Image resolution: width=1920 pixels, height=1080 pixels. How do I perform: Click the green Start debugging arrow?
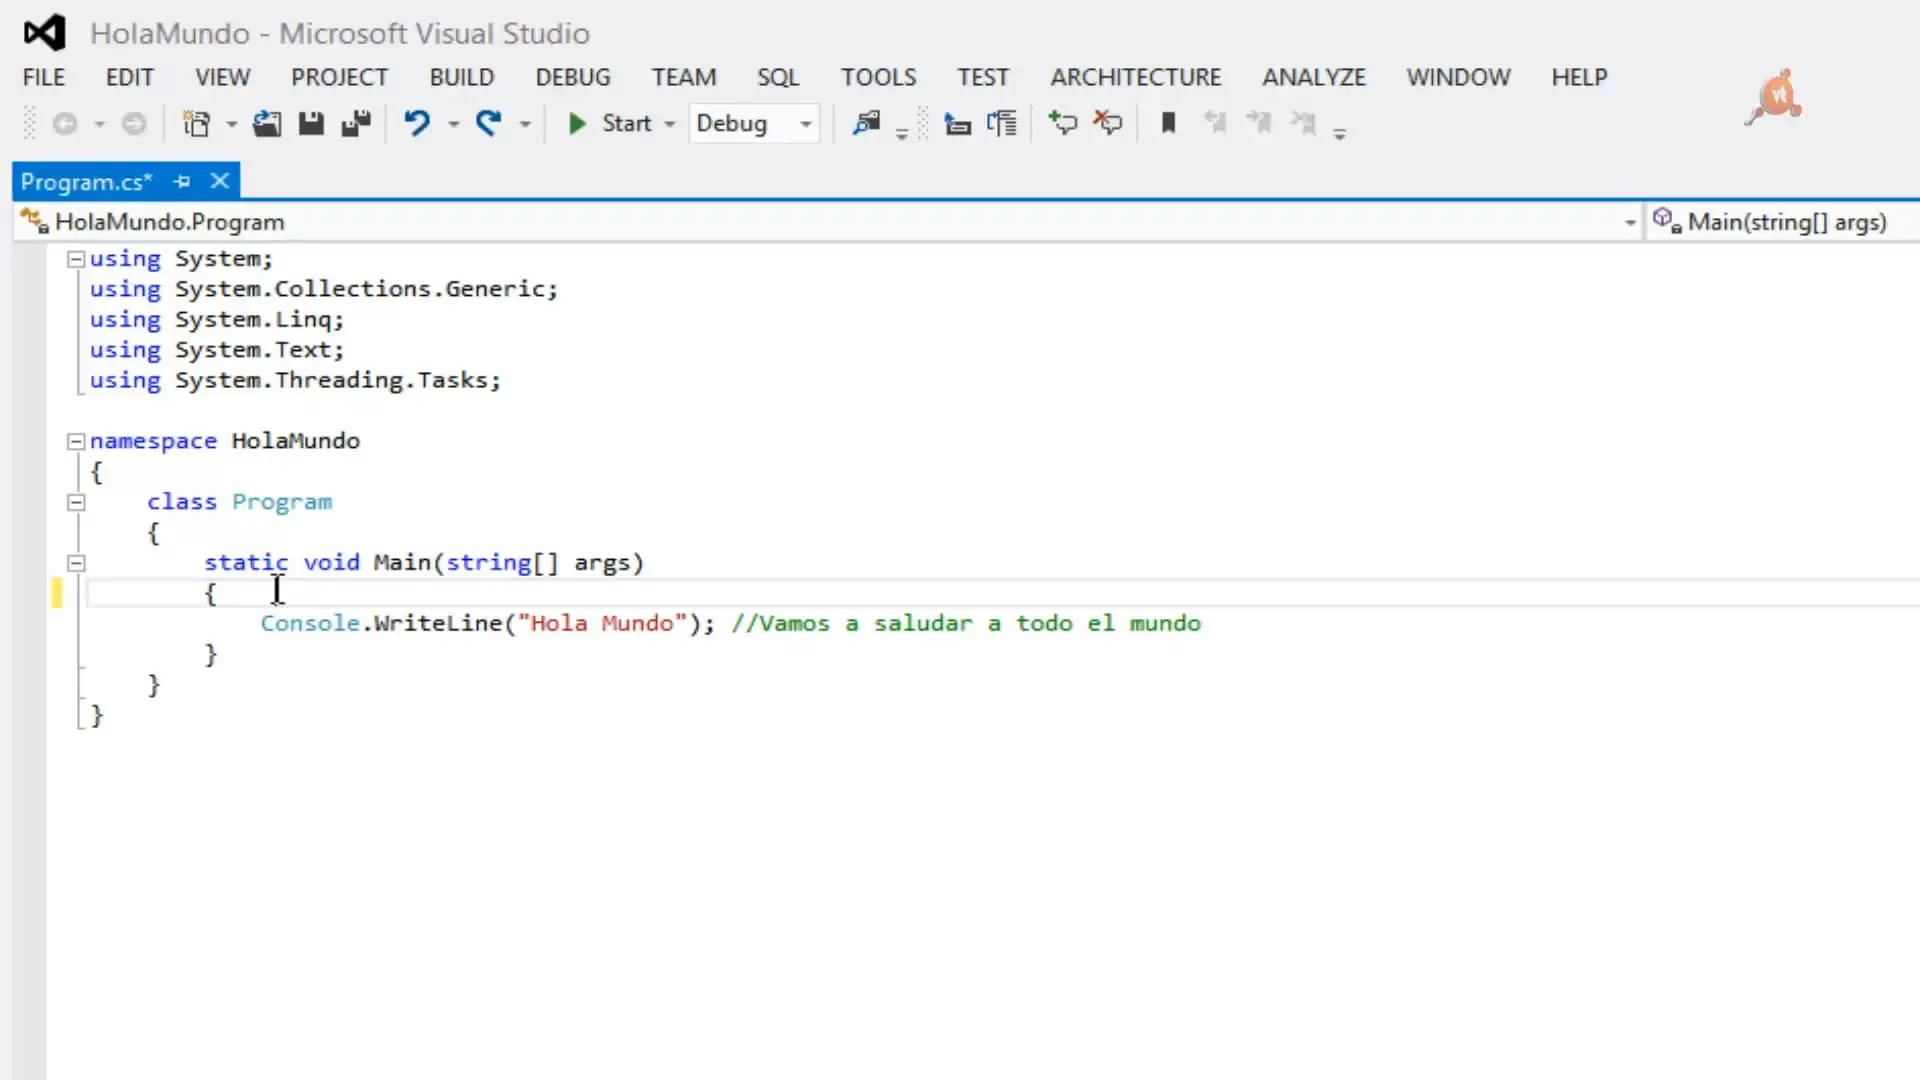point(577,124)
